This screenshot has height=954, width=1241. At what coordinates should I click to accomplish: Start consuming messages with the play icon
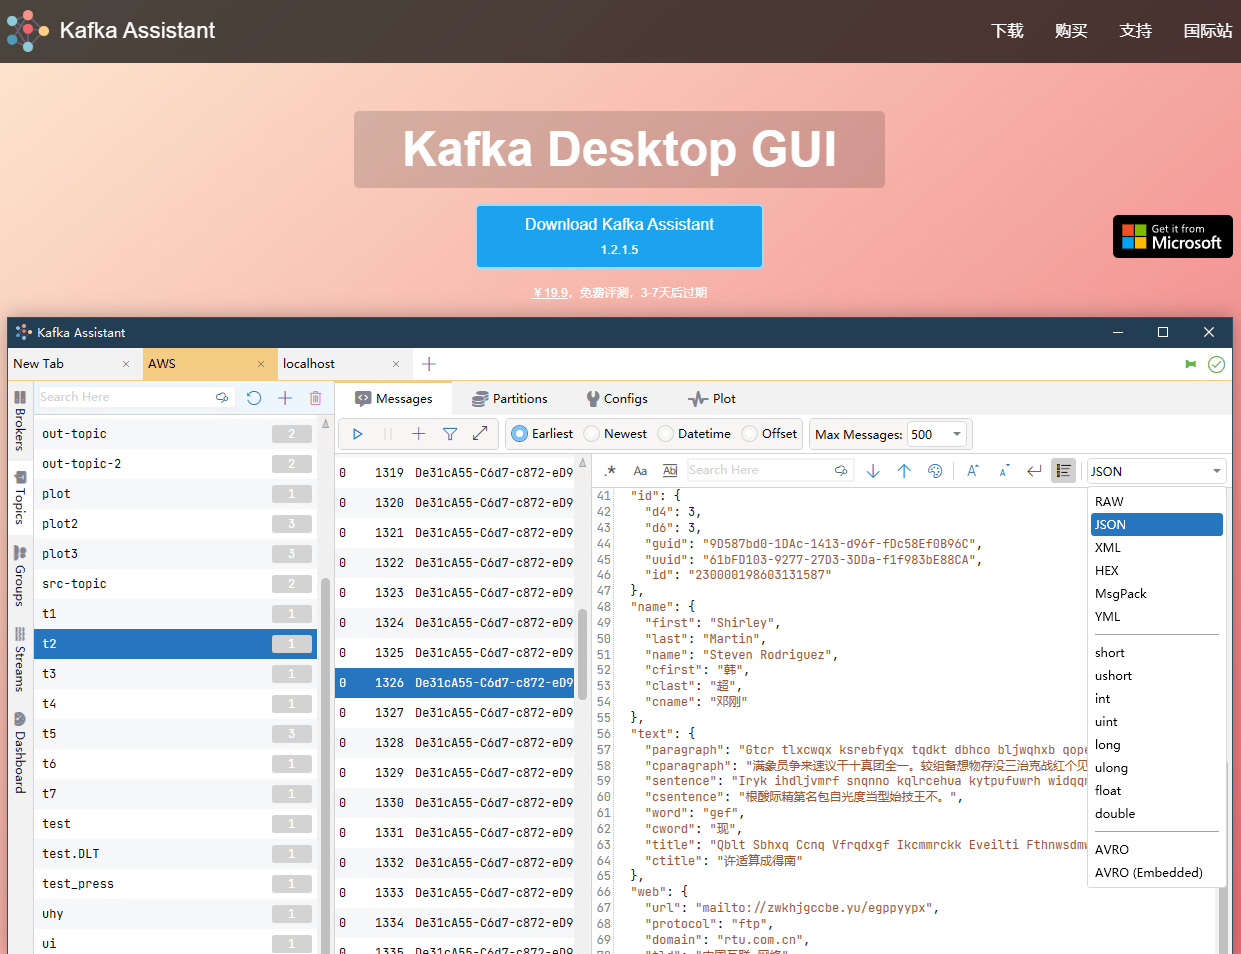coord(357,433)
